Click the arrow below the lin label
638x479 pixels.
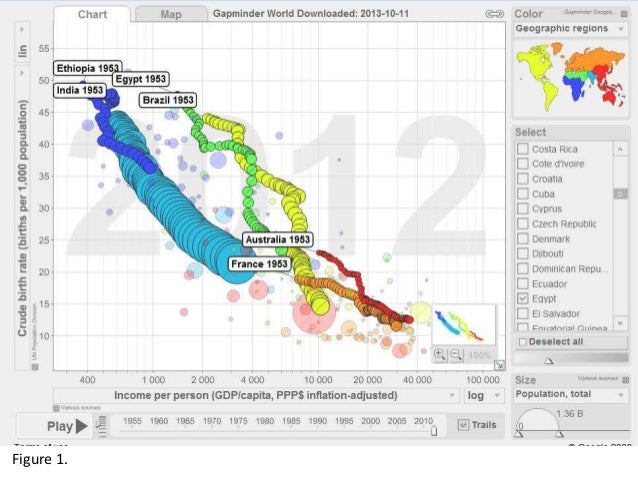click(x=22, y=73)
